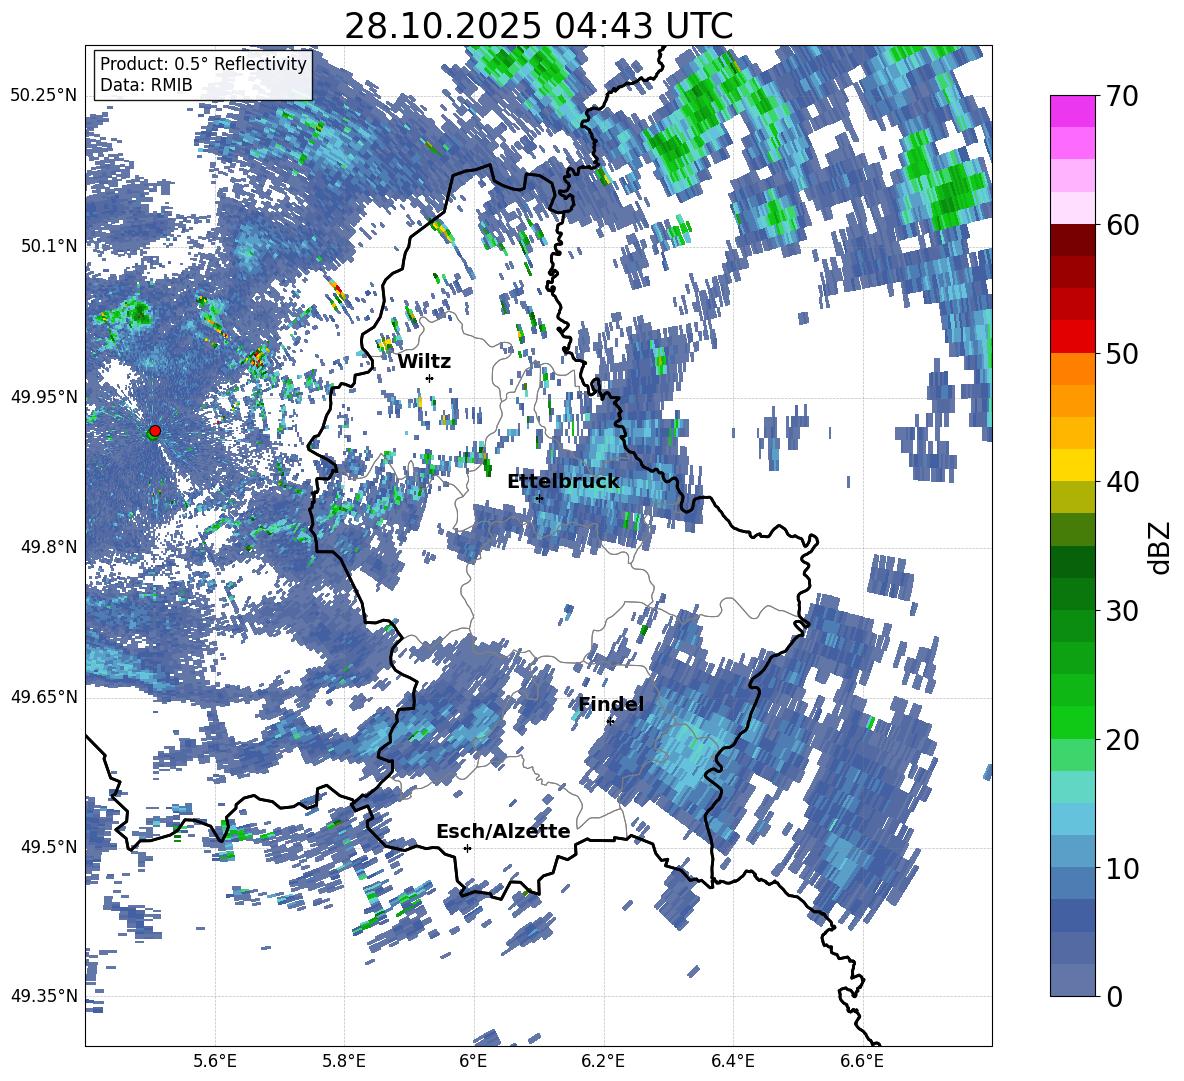
Task: Click the 5.8°E longitude label
Action: pos(344,1062)
